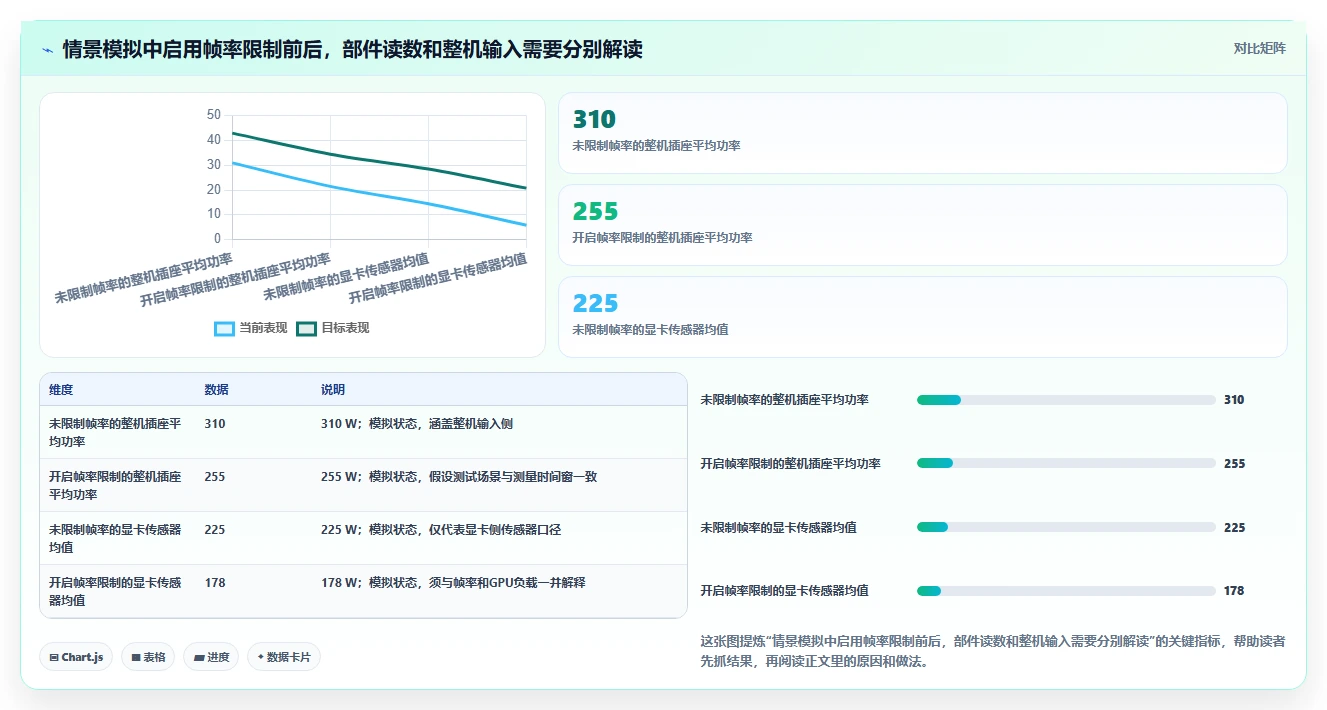This screenshot has height=710, width=1327.
Task: Click the 数据 table column header
Action: 216,390
